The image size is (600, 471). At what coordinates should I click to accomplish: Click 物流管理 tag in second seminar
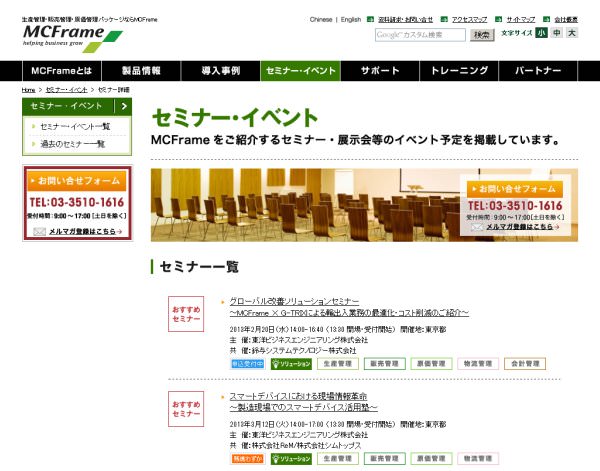[478, 458]
